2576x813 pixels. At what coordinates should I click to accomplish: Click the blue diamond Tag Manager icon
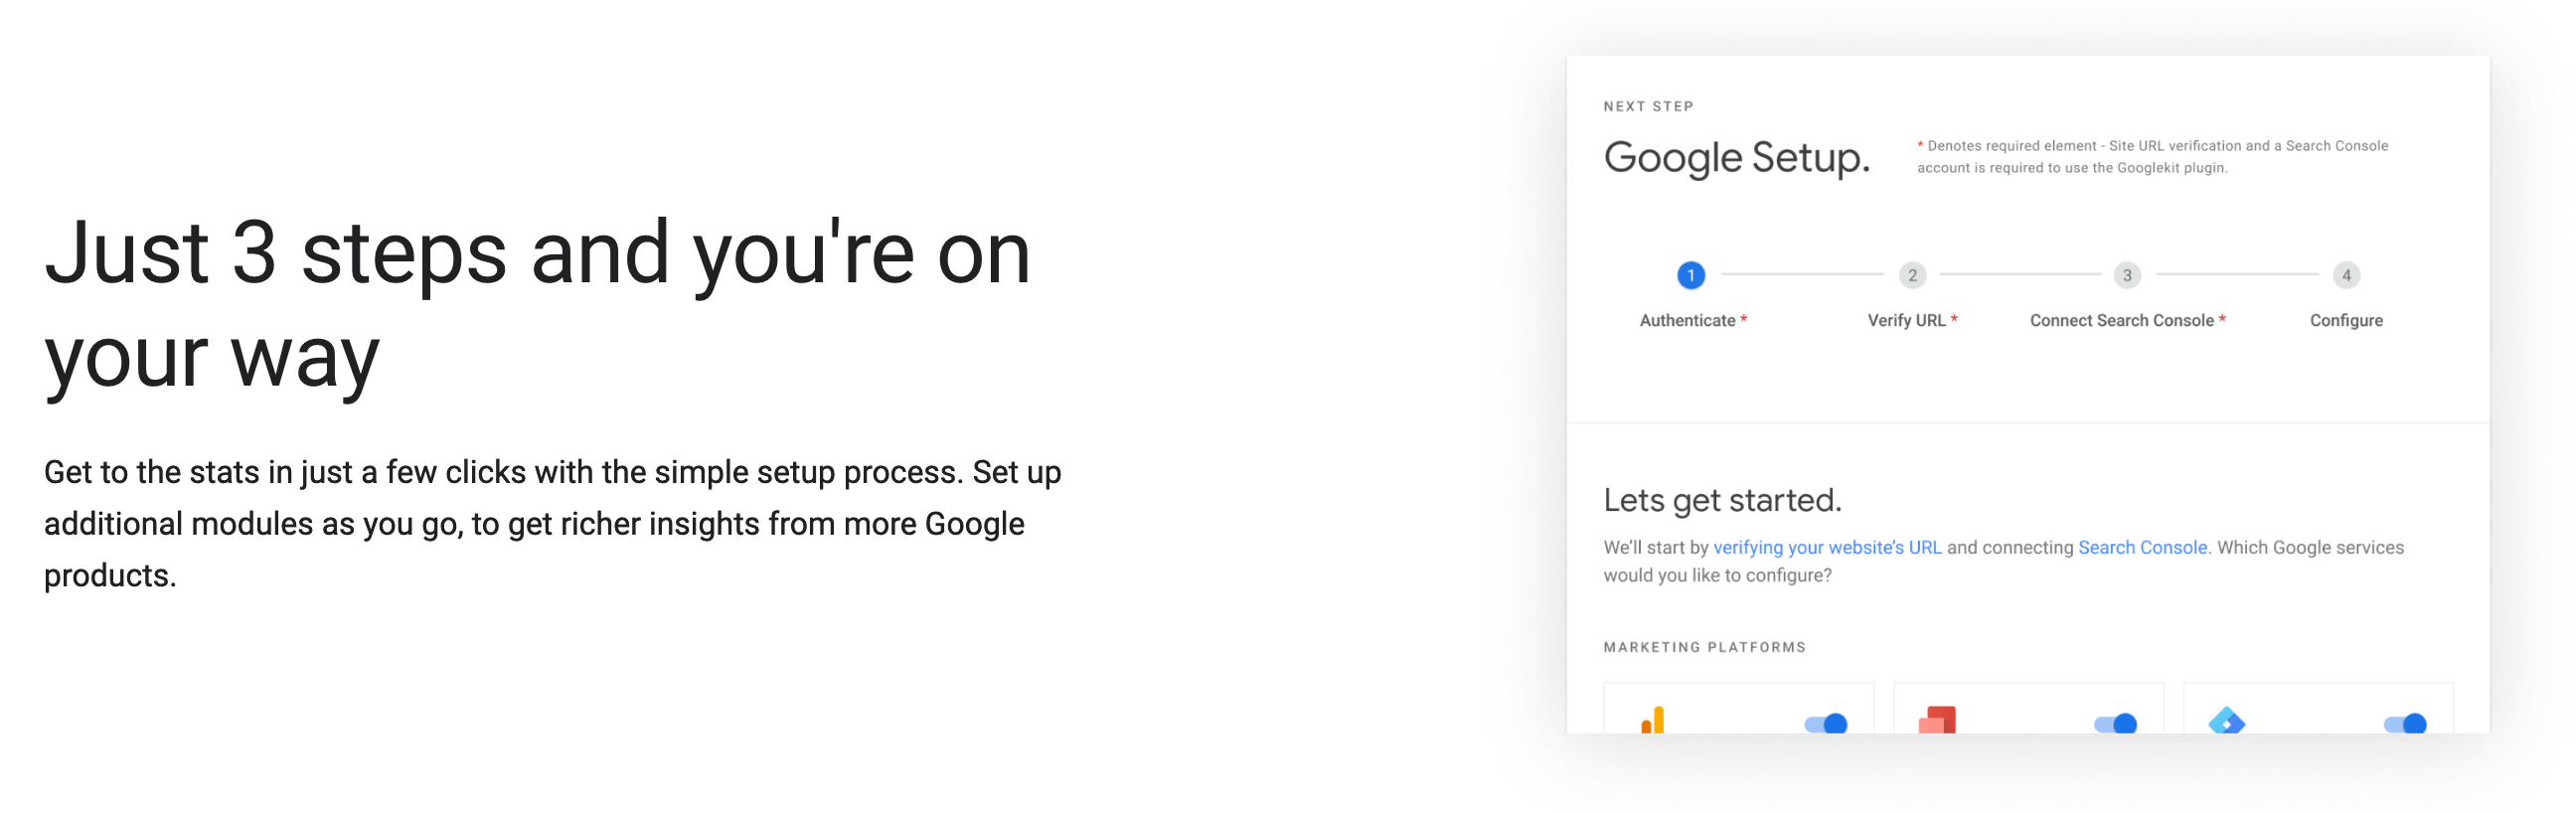(2226, 721)
